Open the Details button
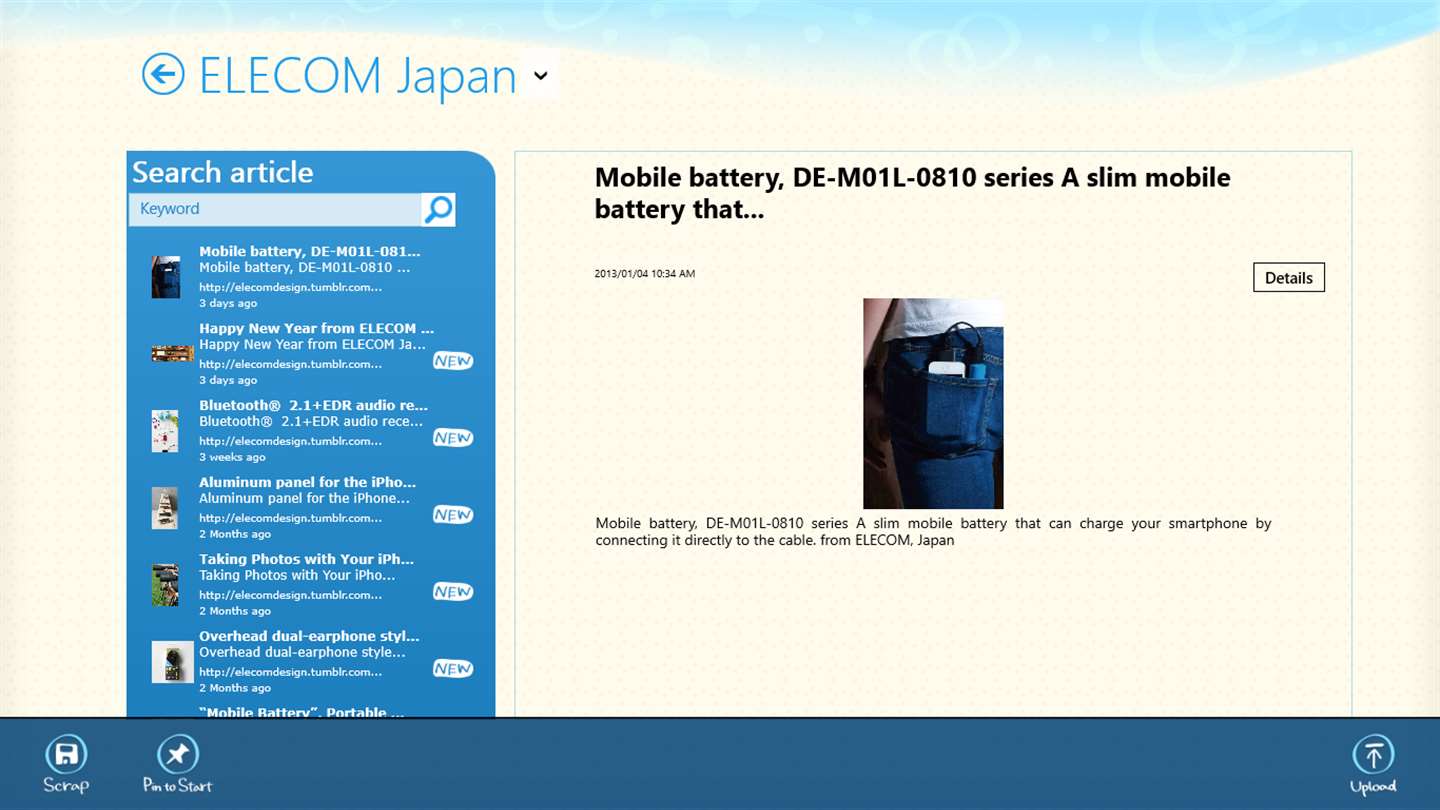This screenshot has width=1440, height=810. pos(1289,278)
